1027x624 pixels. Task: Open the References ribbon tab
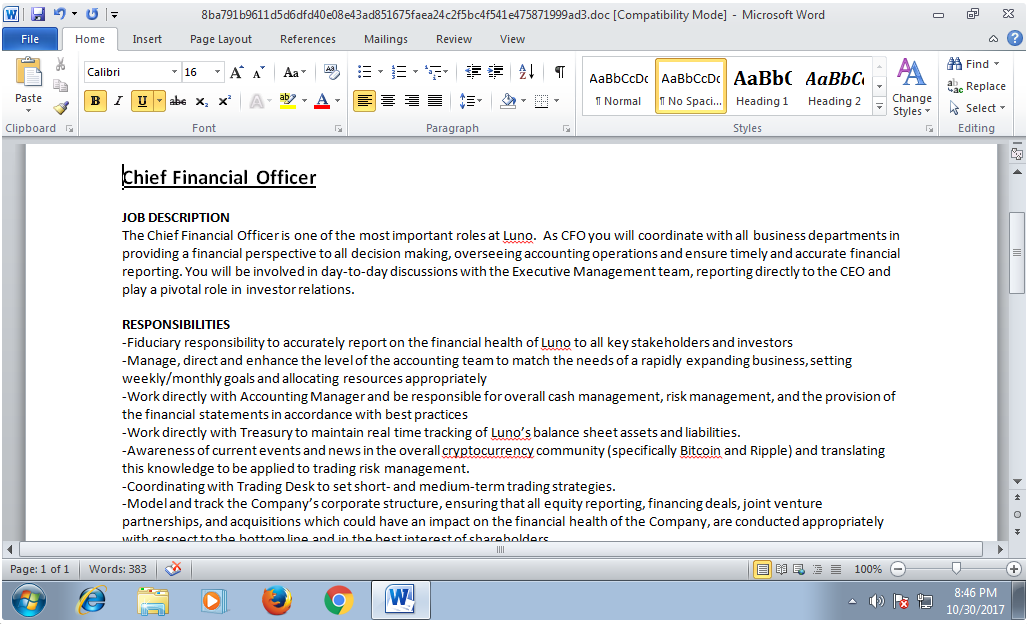[308, 39]
